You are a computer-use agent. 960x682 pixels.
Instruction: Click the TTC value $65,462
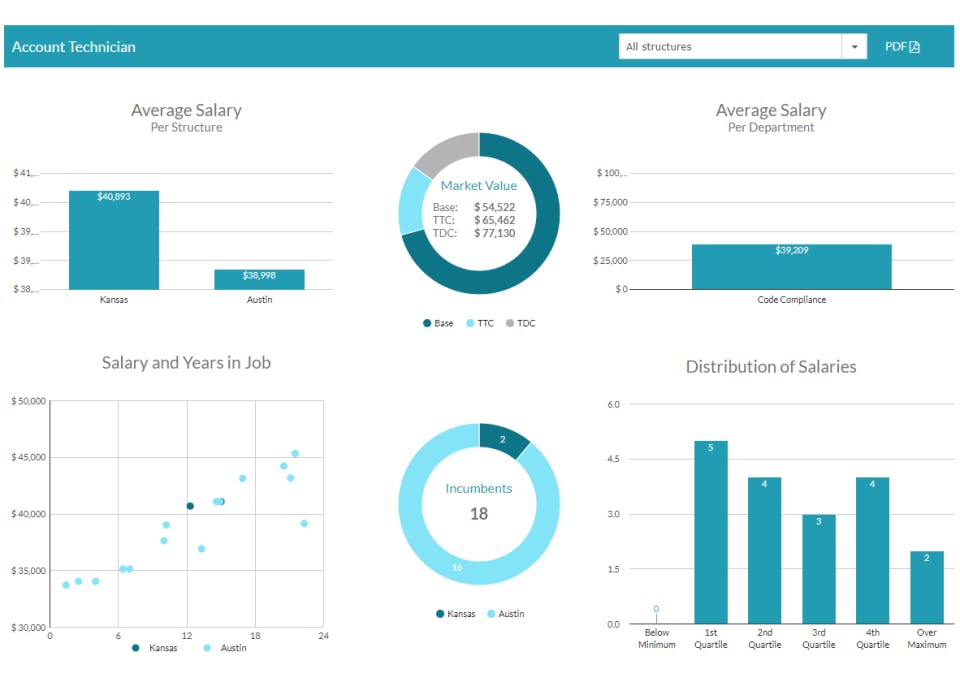coord(495,220)
